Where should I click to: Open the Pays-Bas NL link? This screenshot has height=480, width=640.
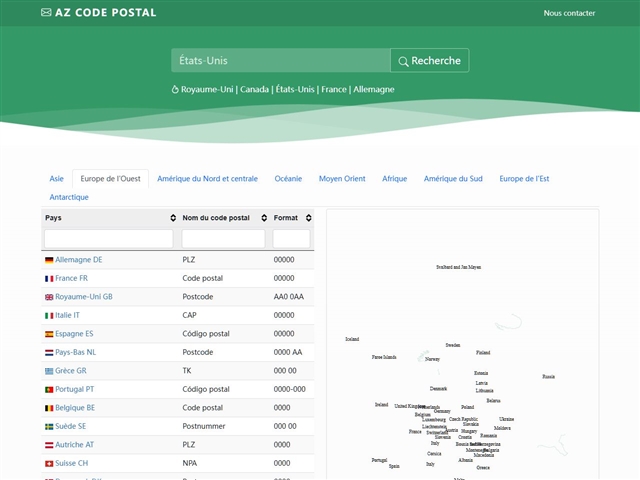pyautogui.click(x=76, y=352)
